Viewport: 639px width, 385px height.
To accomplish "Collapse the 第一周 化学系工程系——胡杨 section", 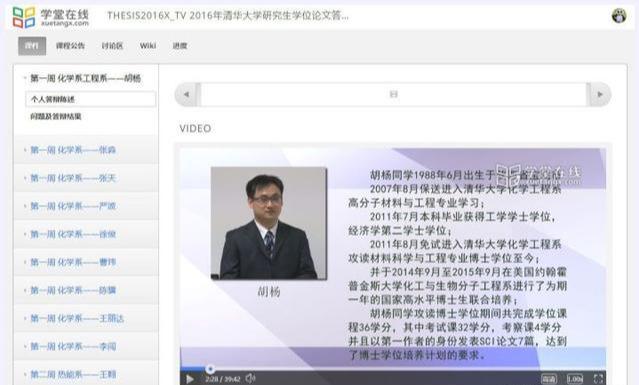I will point(86,78).
